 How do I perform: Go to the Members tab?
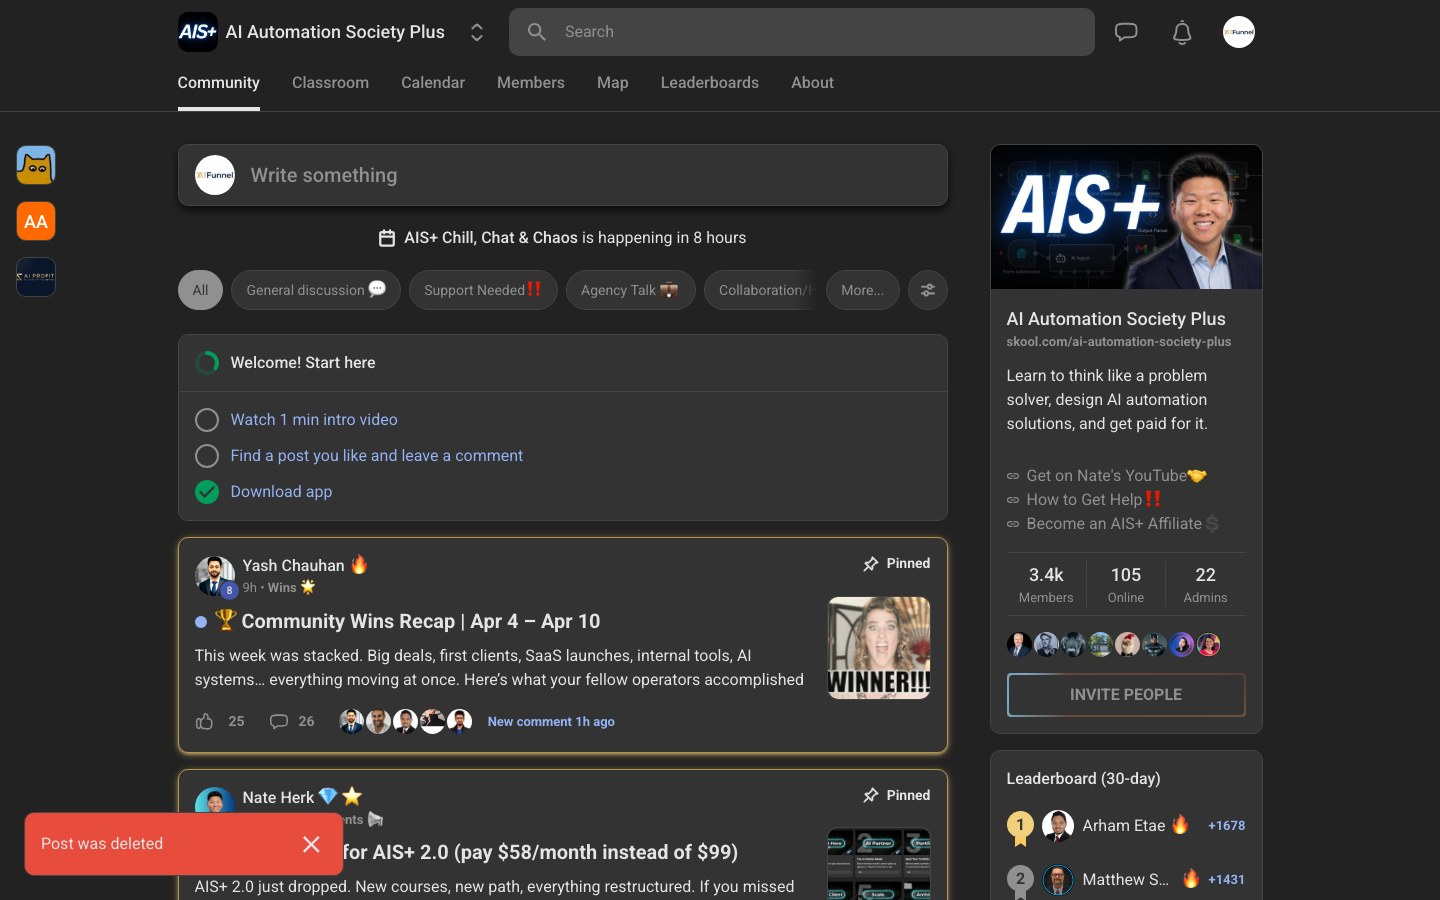pyautogui.click(x=531, y=83)
